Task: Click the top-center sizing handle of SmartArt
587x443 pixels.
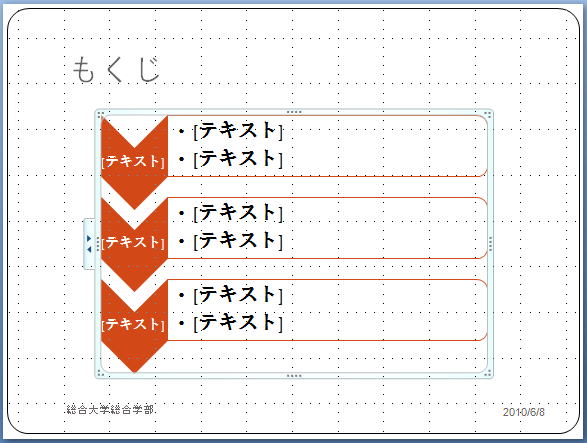Action: [x=294, y=112]
